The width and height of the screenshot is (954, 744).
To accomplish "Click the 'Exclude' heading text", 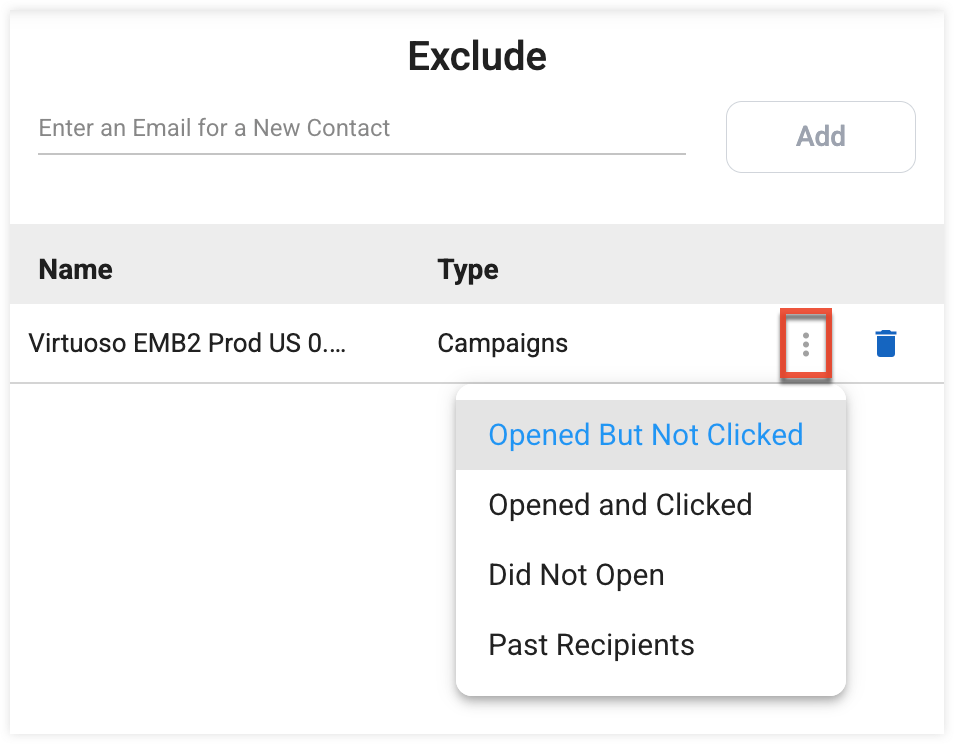I will 477,57.
